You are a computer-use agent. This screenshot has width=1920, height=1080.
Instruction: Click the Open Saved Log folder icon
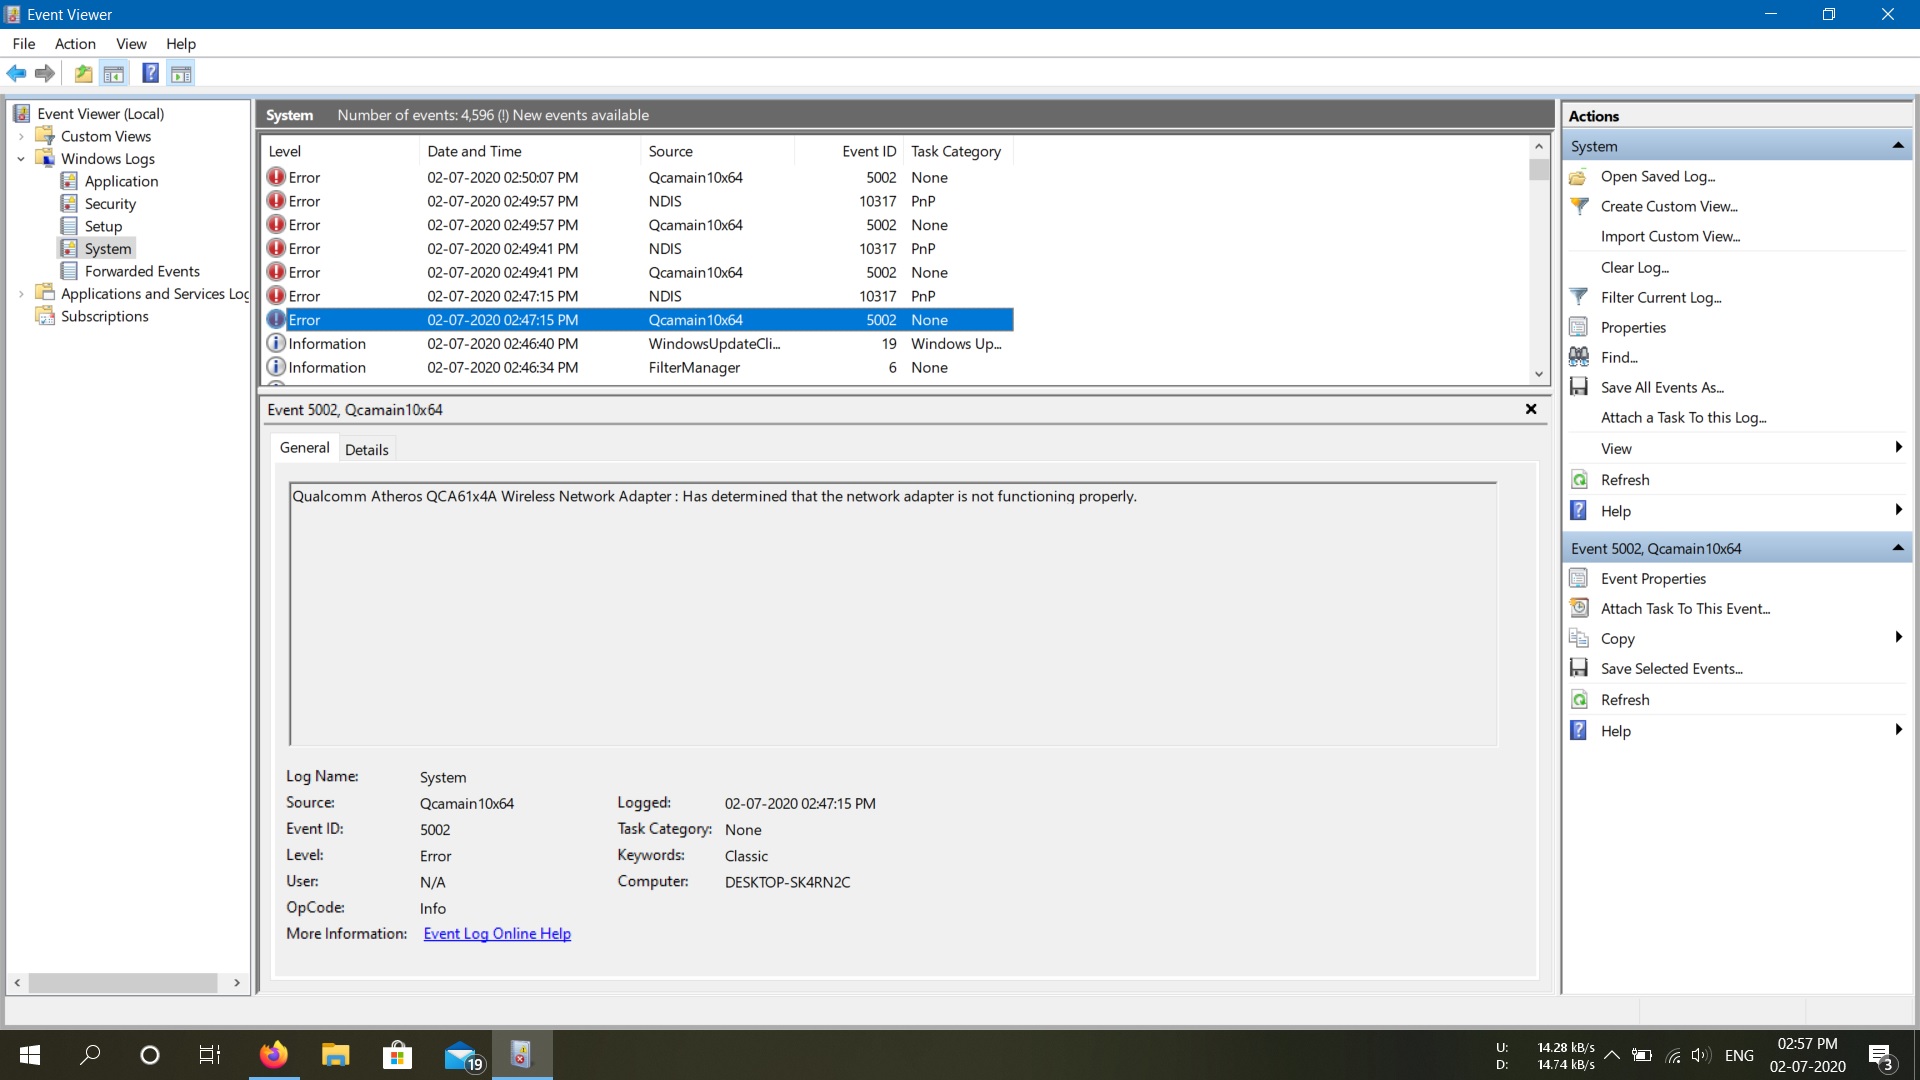[x=1579, y=177]
